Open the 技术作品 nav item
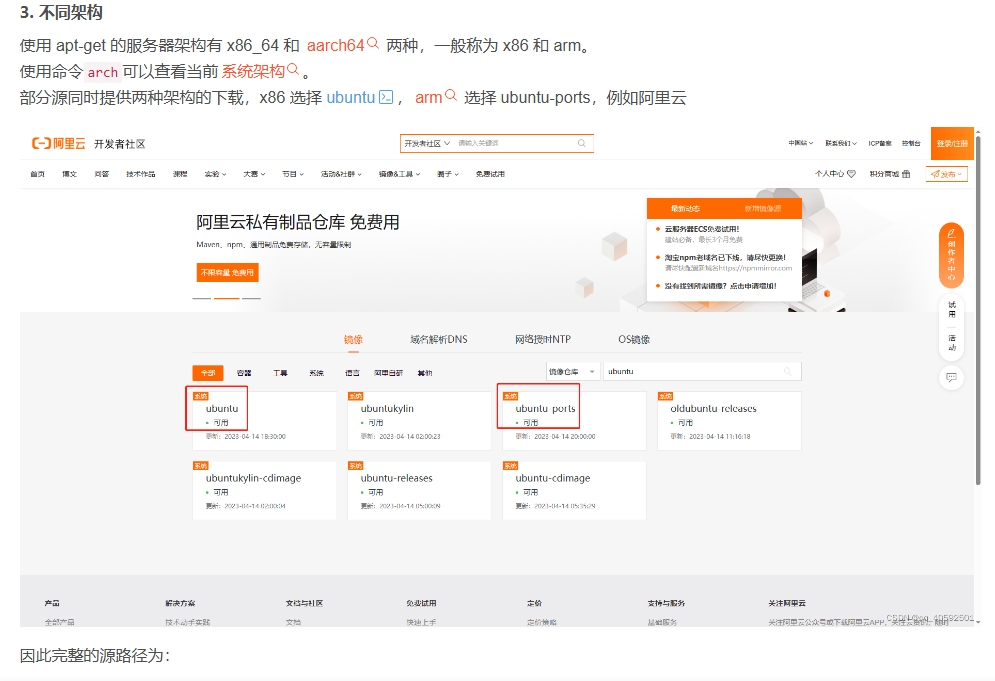 pos(140,174)
